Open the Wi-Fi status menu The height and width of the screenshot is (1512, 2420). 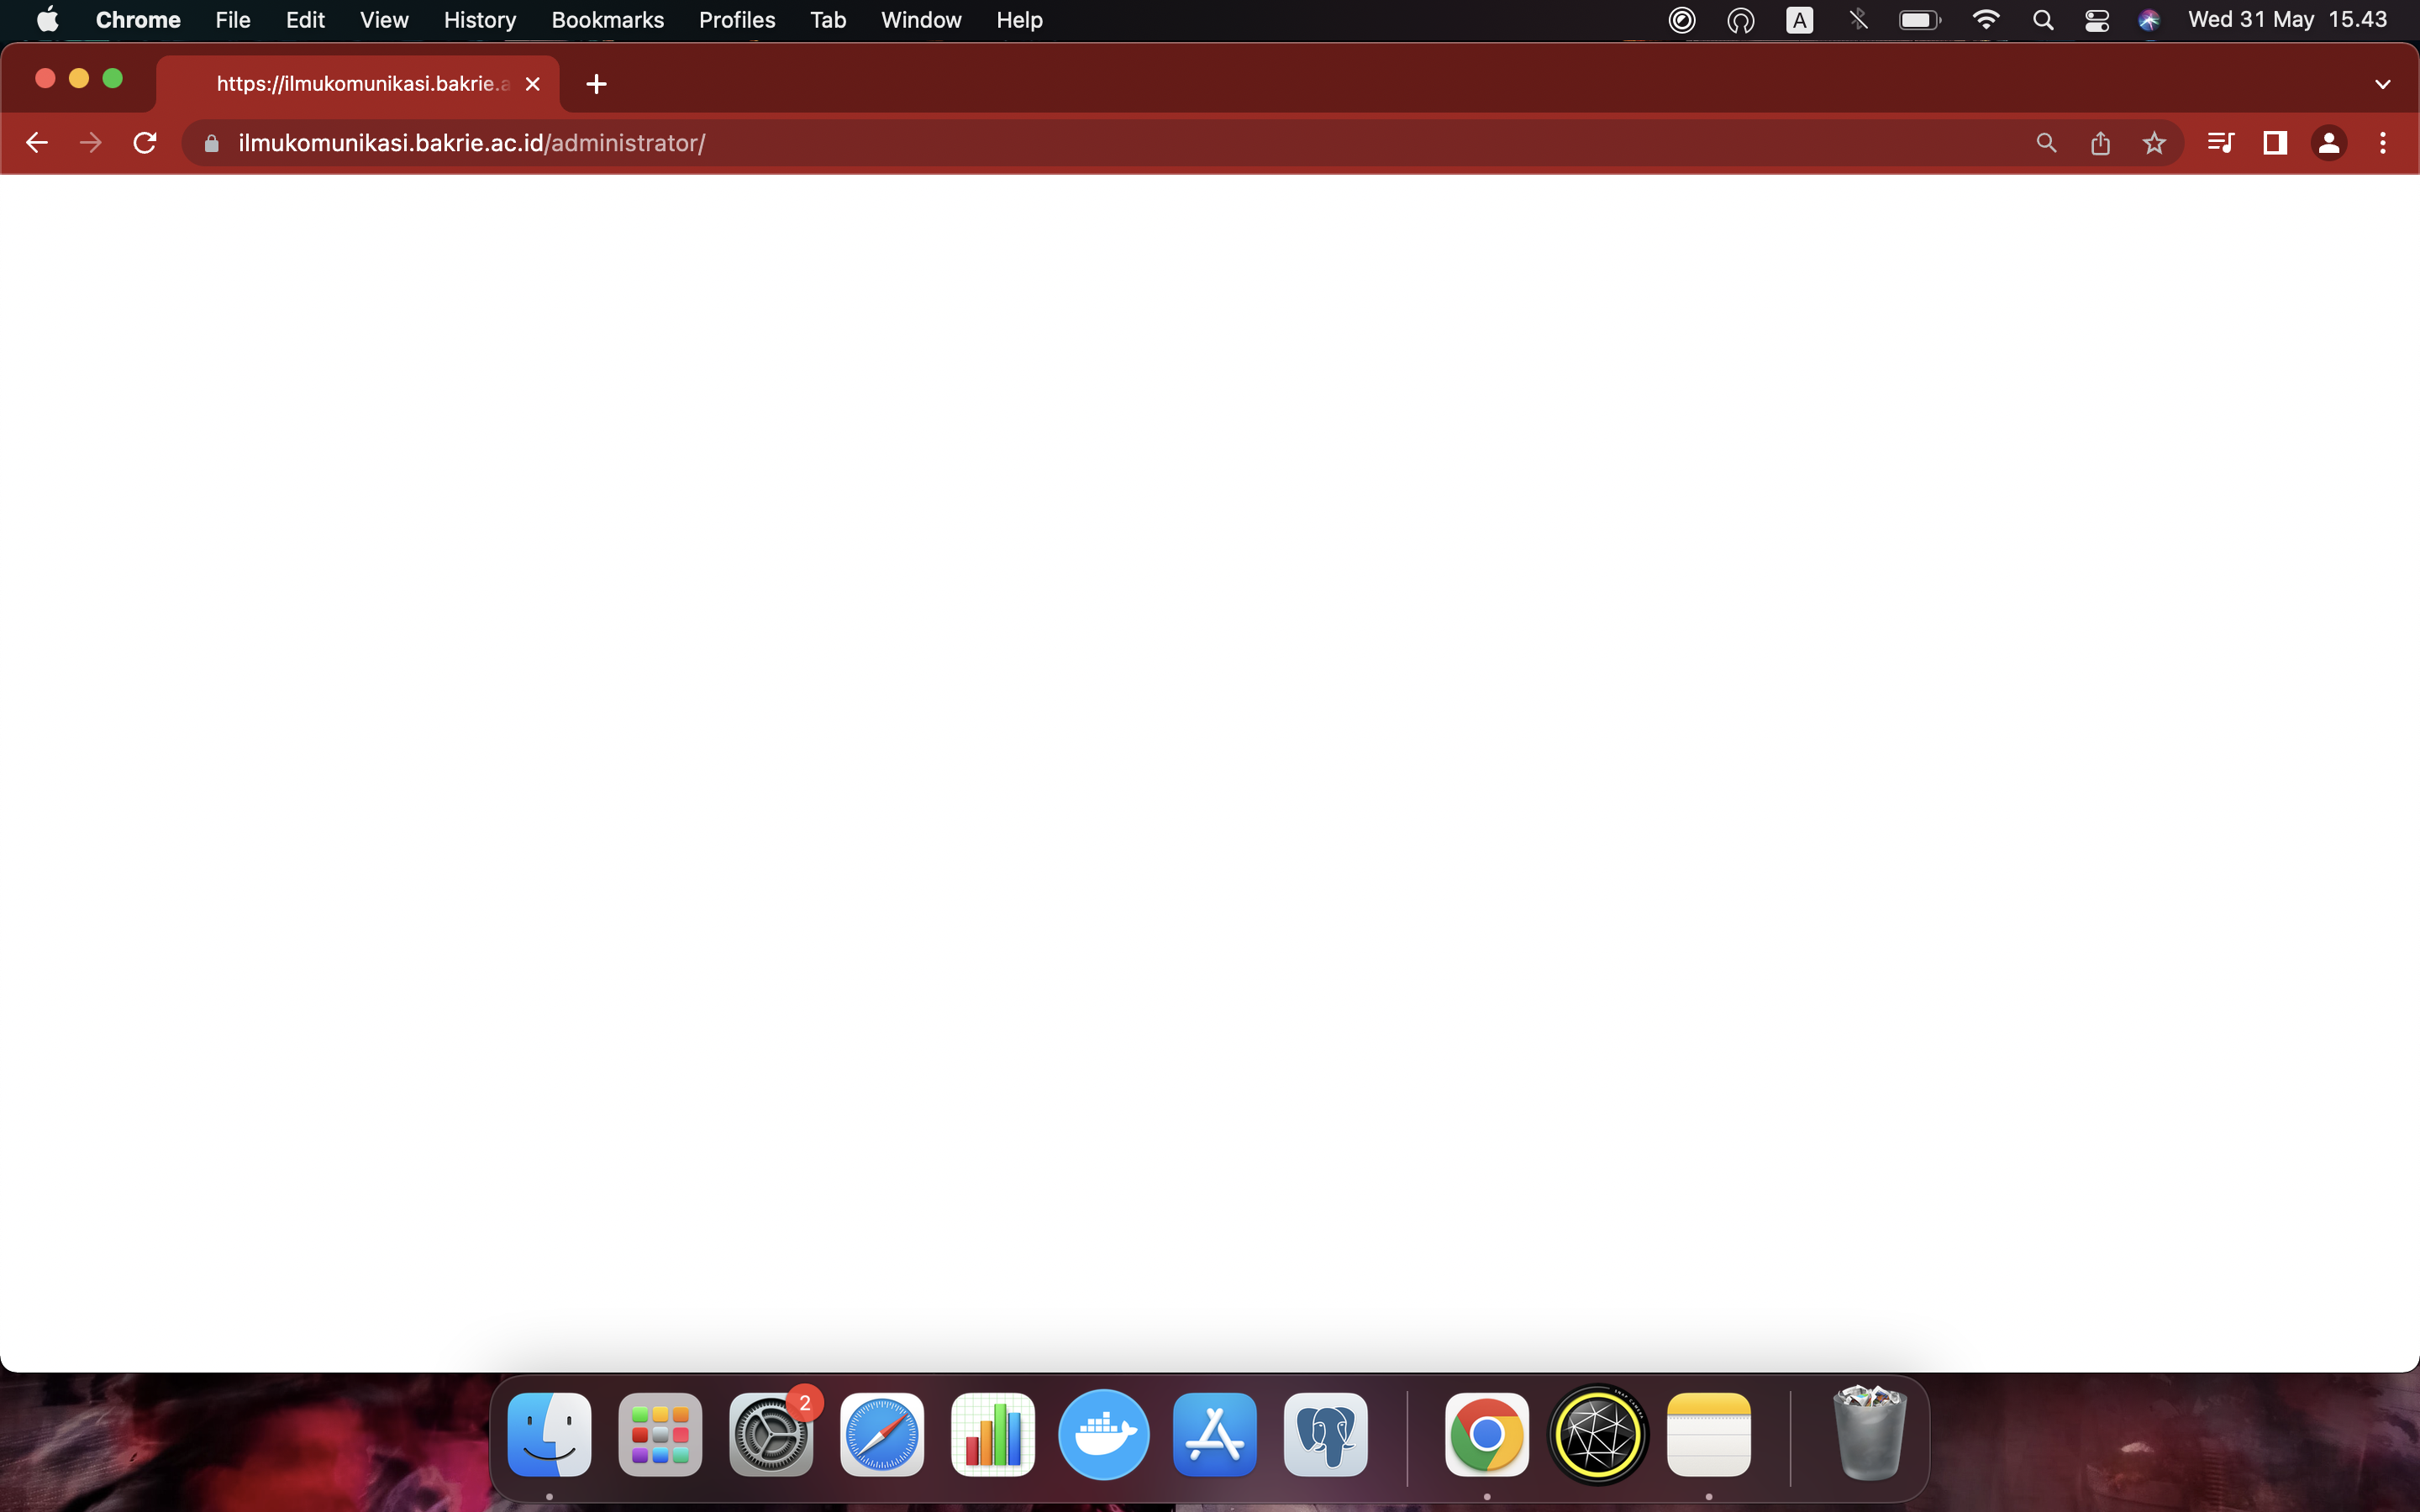(1985, 20)
